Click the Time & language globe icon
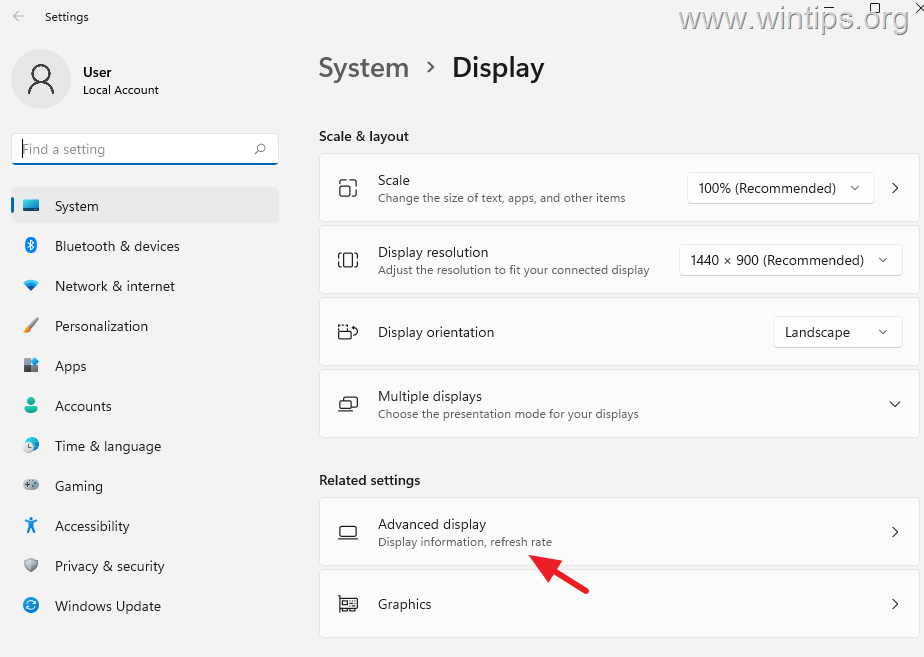Image resolution: width=924 pixels, height=657 pixels. point(31,445)
